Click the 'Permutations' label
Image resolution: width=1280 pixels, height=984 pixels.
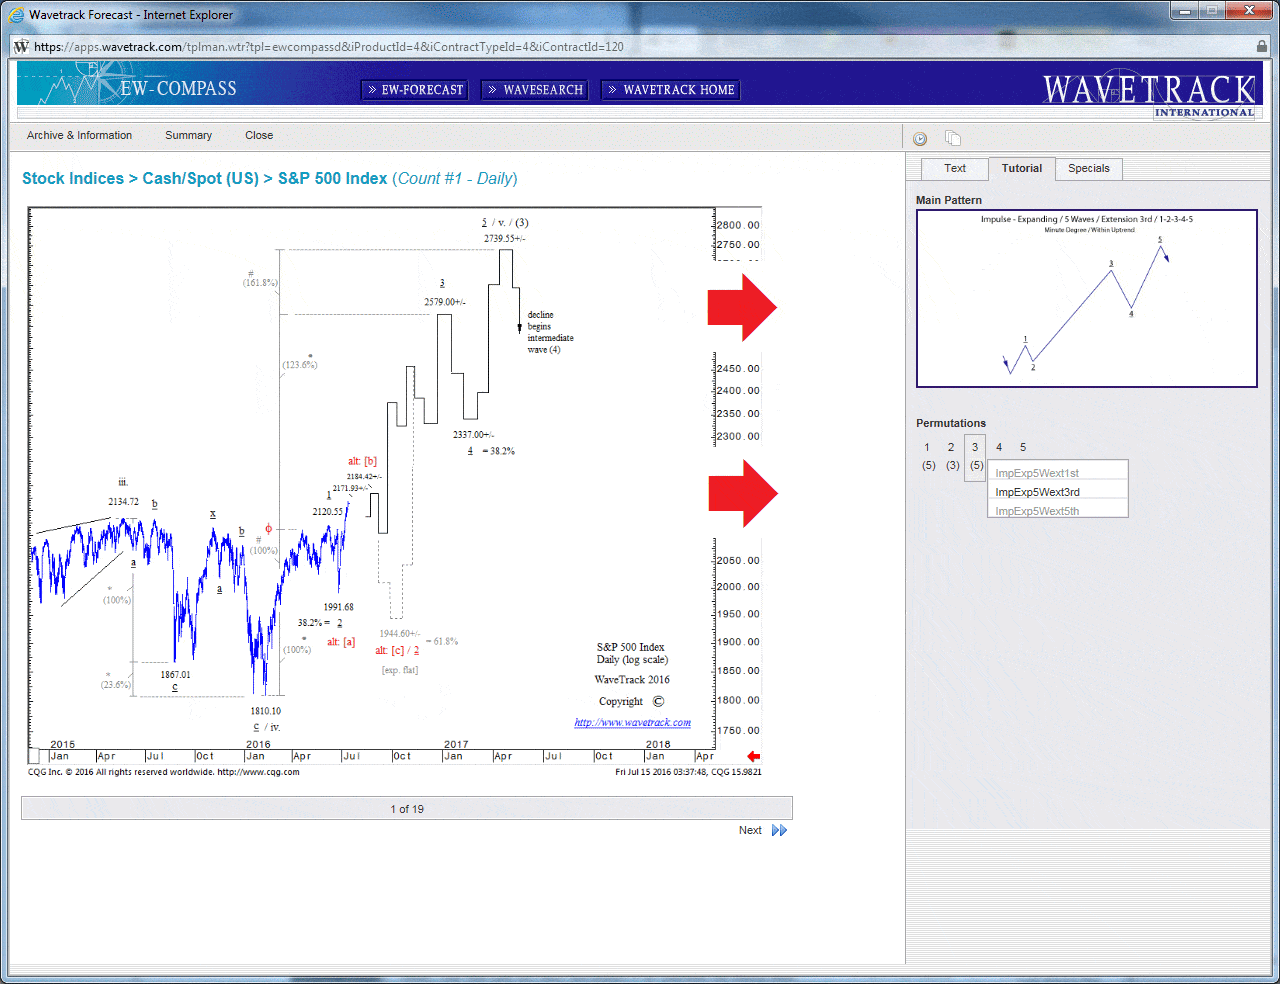(x=951, y=423)
